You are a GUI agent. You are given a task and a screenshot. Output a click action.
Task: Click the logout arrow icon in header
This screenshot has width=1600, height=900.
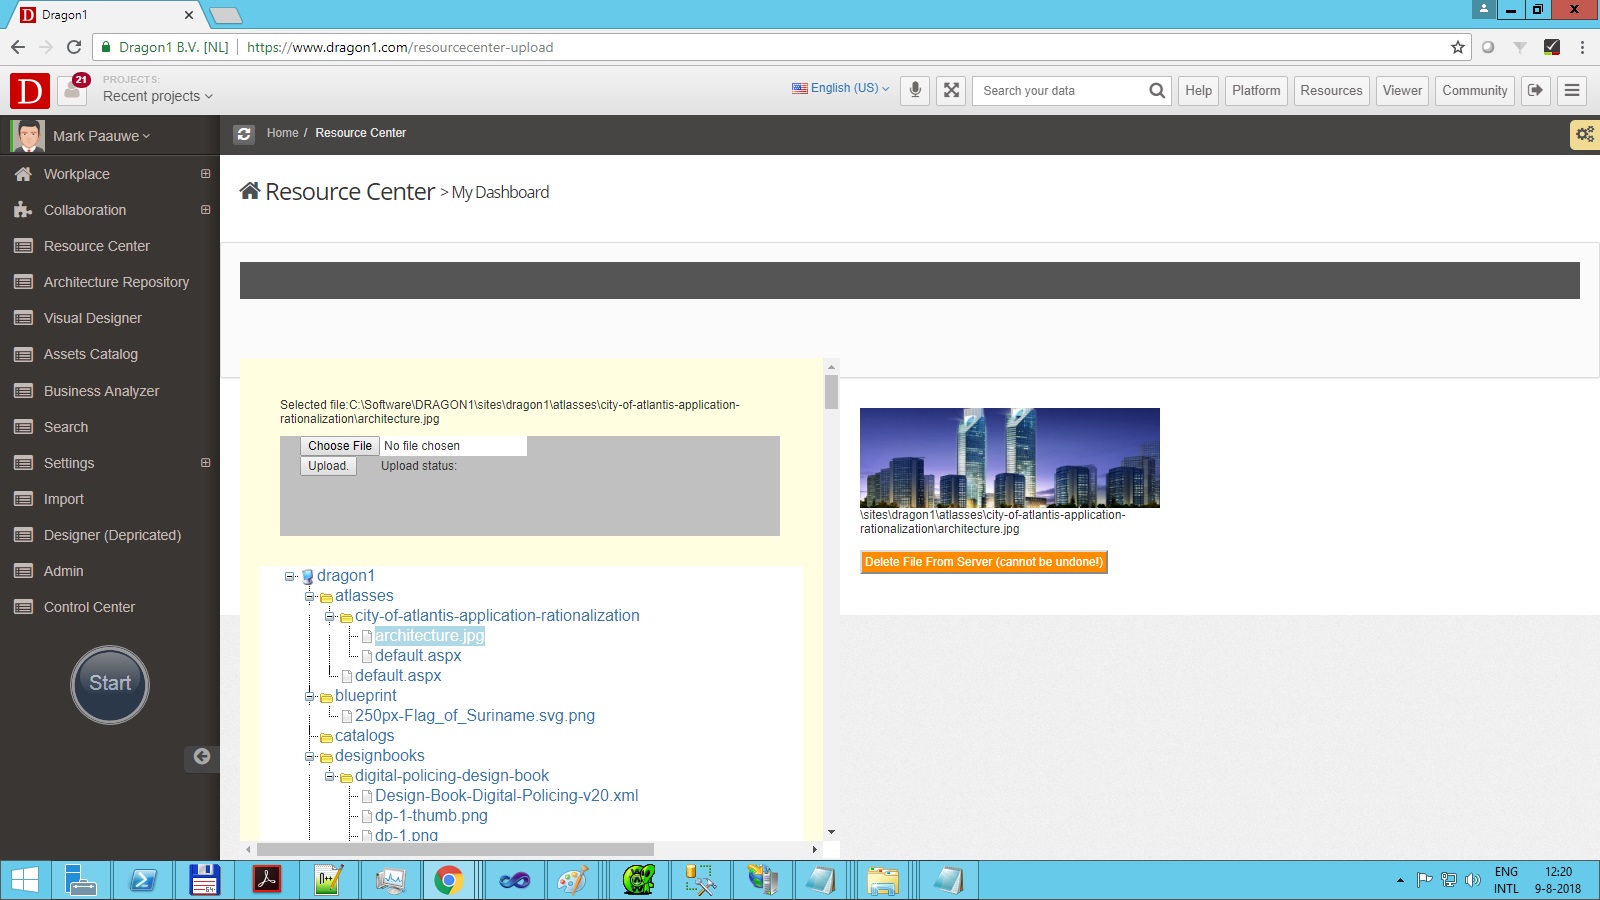1535,90
